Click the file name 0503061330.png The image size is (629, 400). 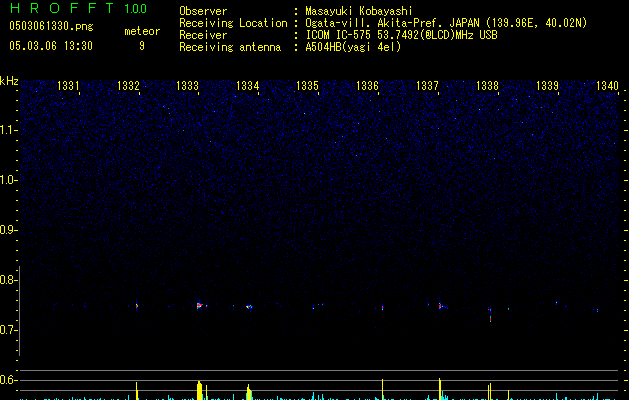[x=51, y=26]
